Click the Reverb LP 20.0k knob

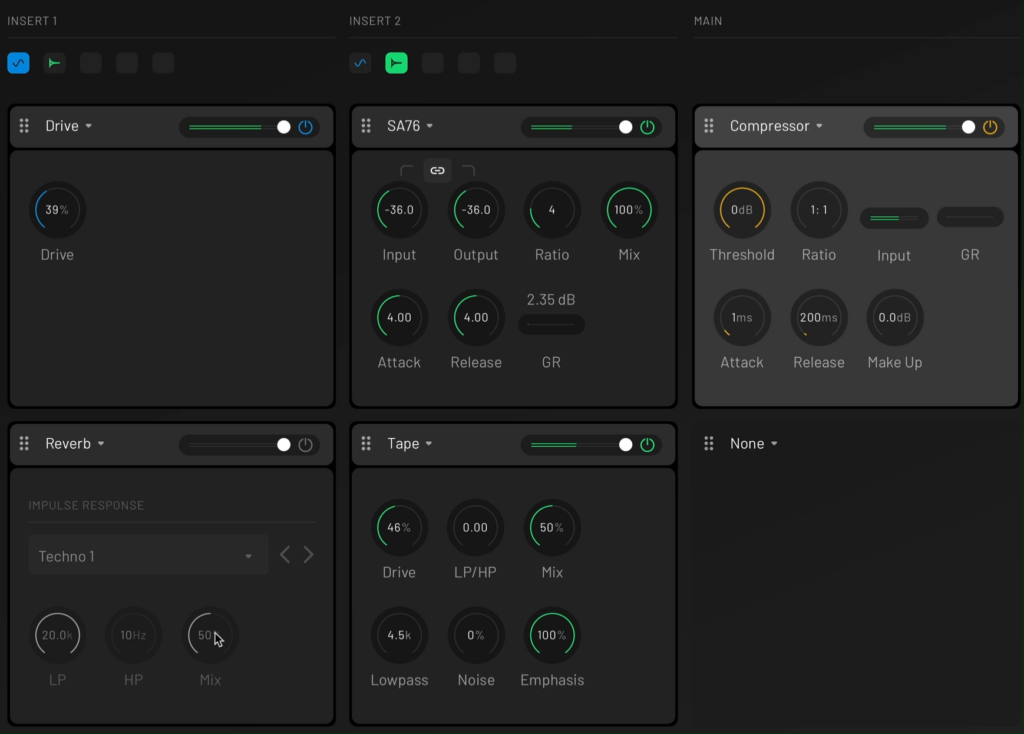[57, 635]
